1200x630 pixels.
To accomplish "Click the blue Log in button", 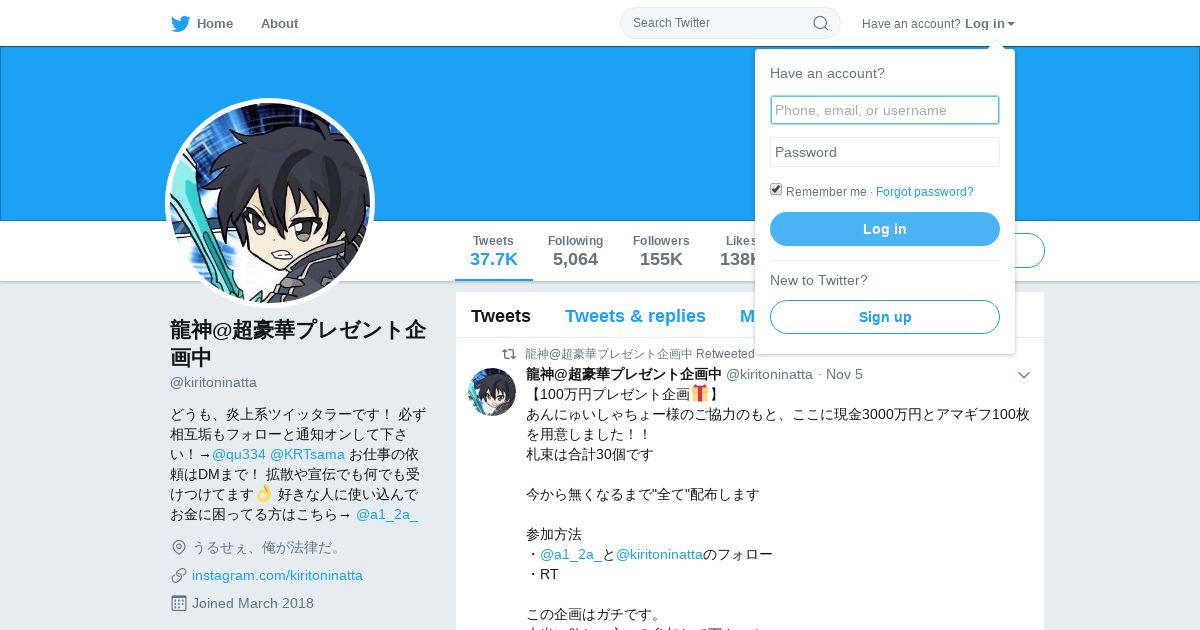I will pos(885,229).
